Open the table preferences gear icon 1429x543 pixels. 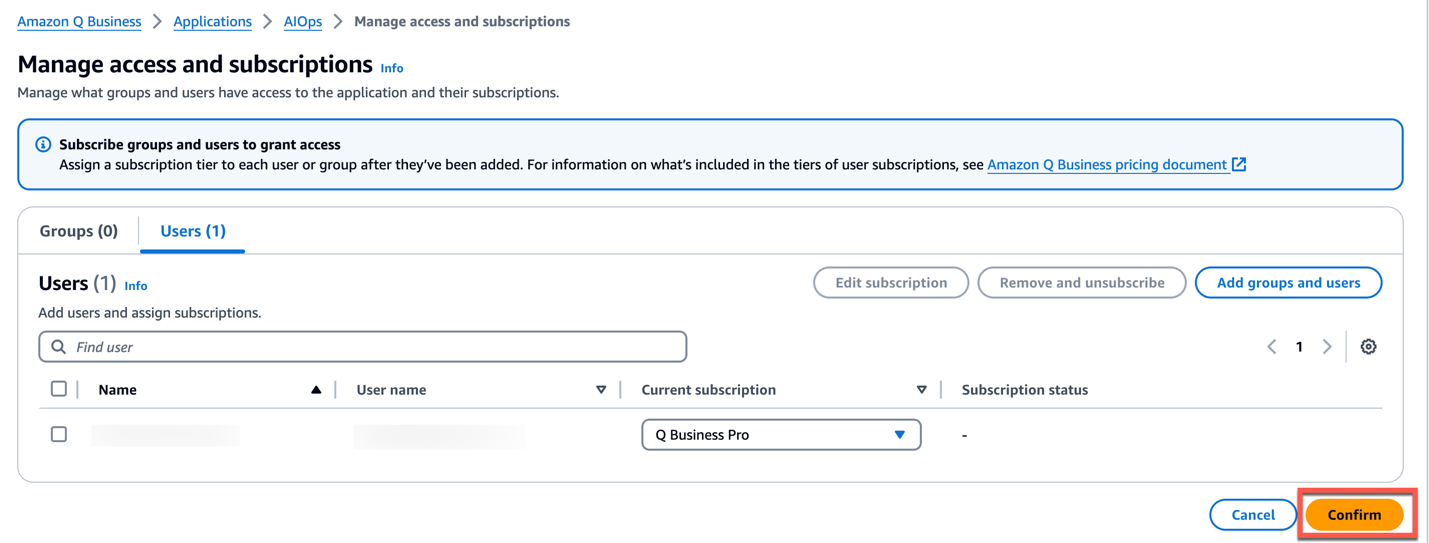1368,347
